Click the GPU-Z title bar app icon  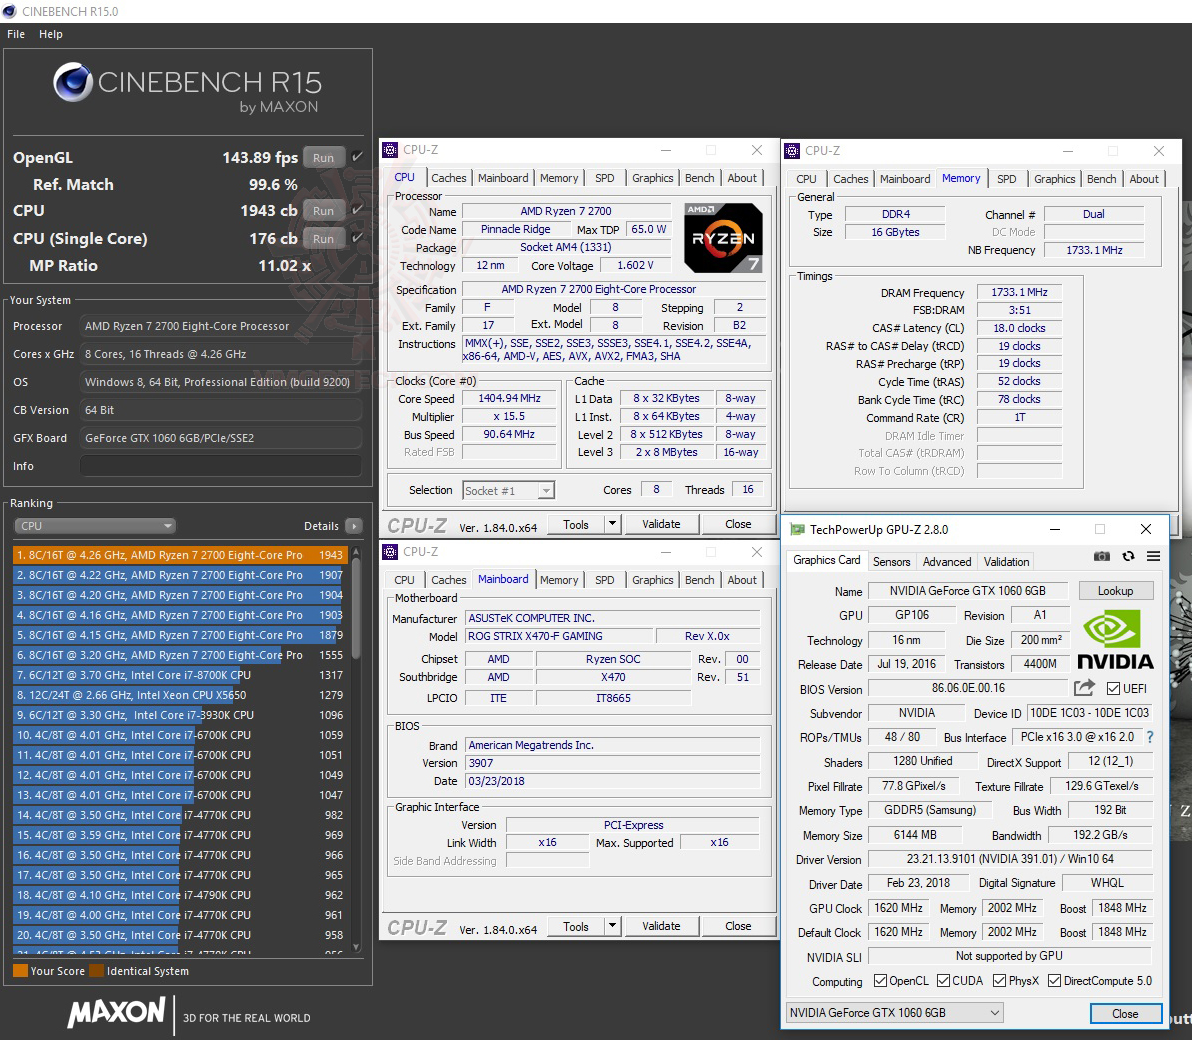[797, 529]
